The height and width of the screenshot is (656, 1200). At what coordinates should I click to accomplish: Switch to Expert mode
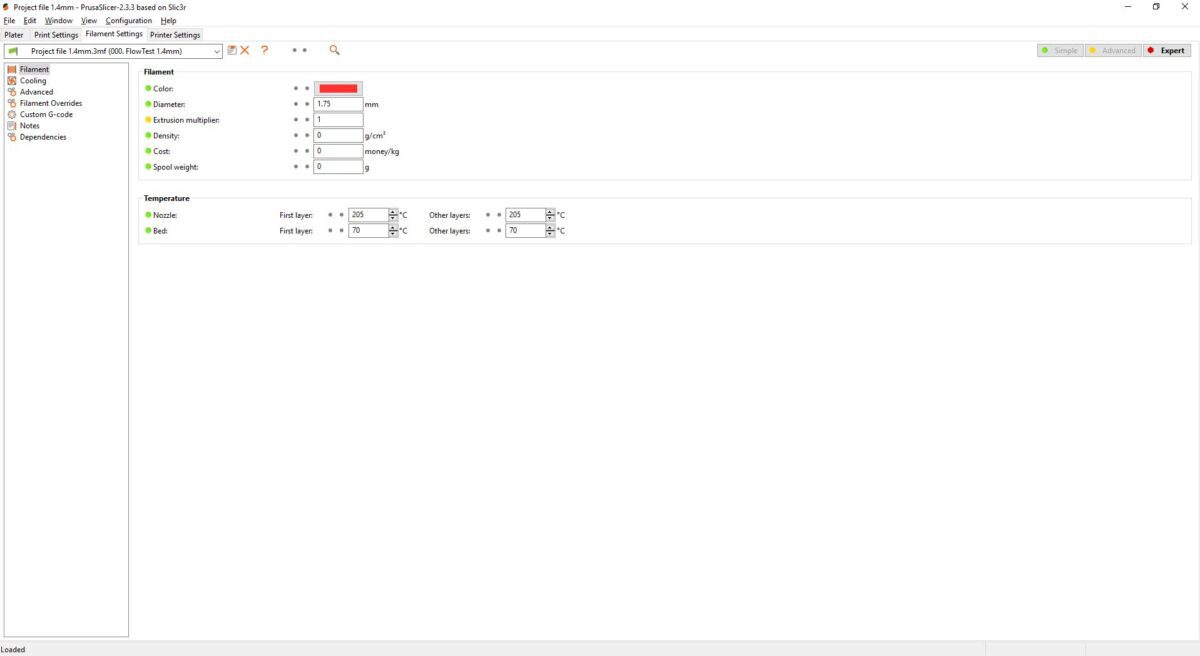coord(1166,50)
